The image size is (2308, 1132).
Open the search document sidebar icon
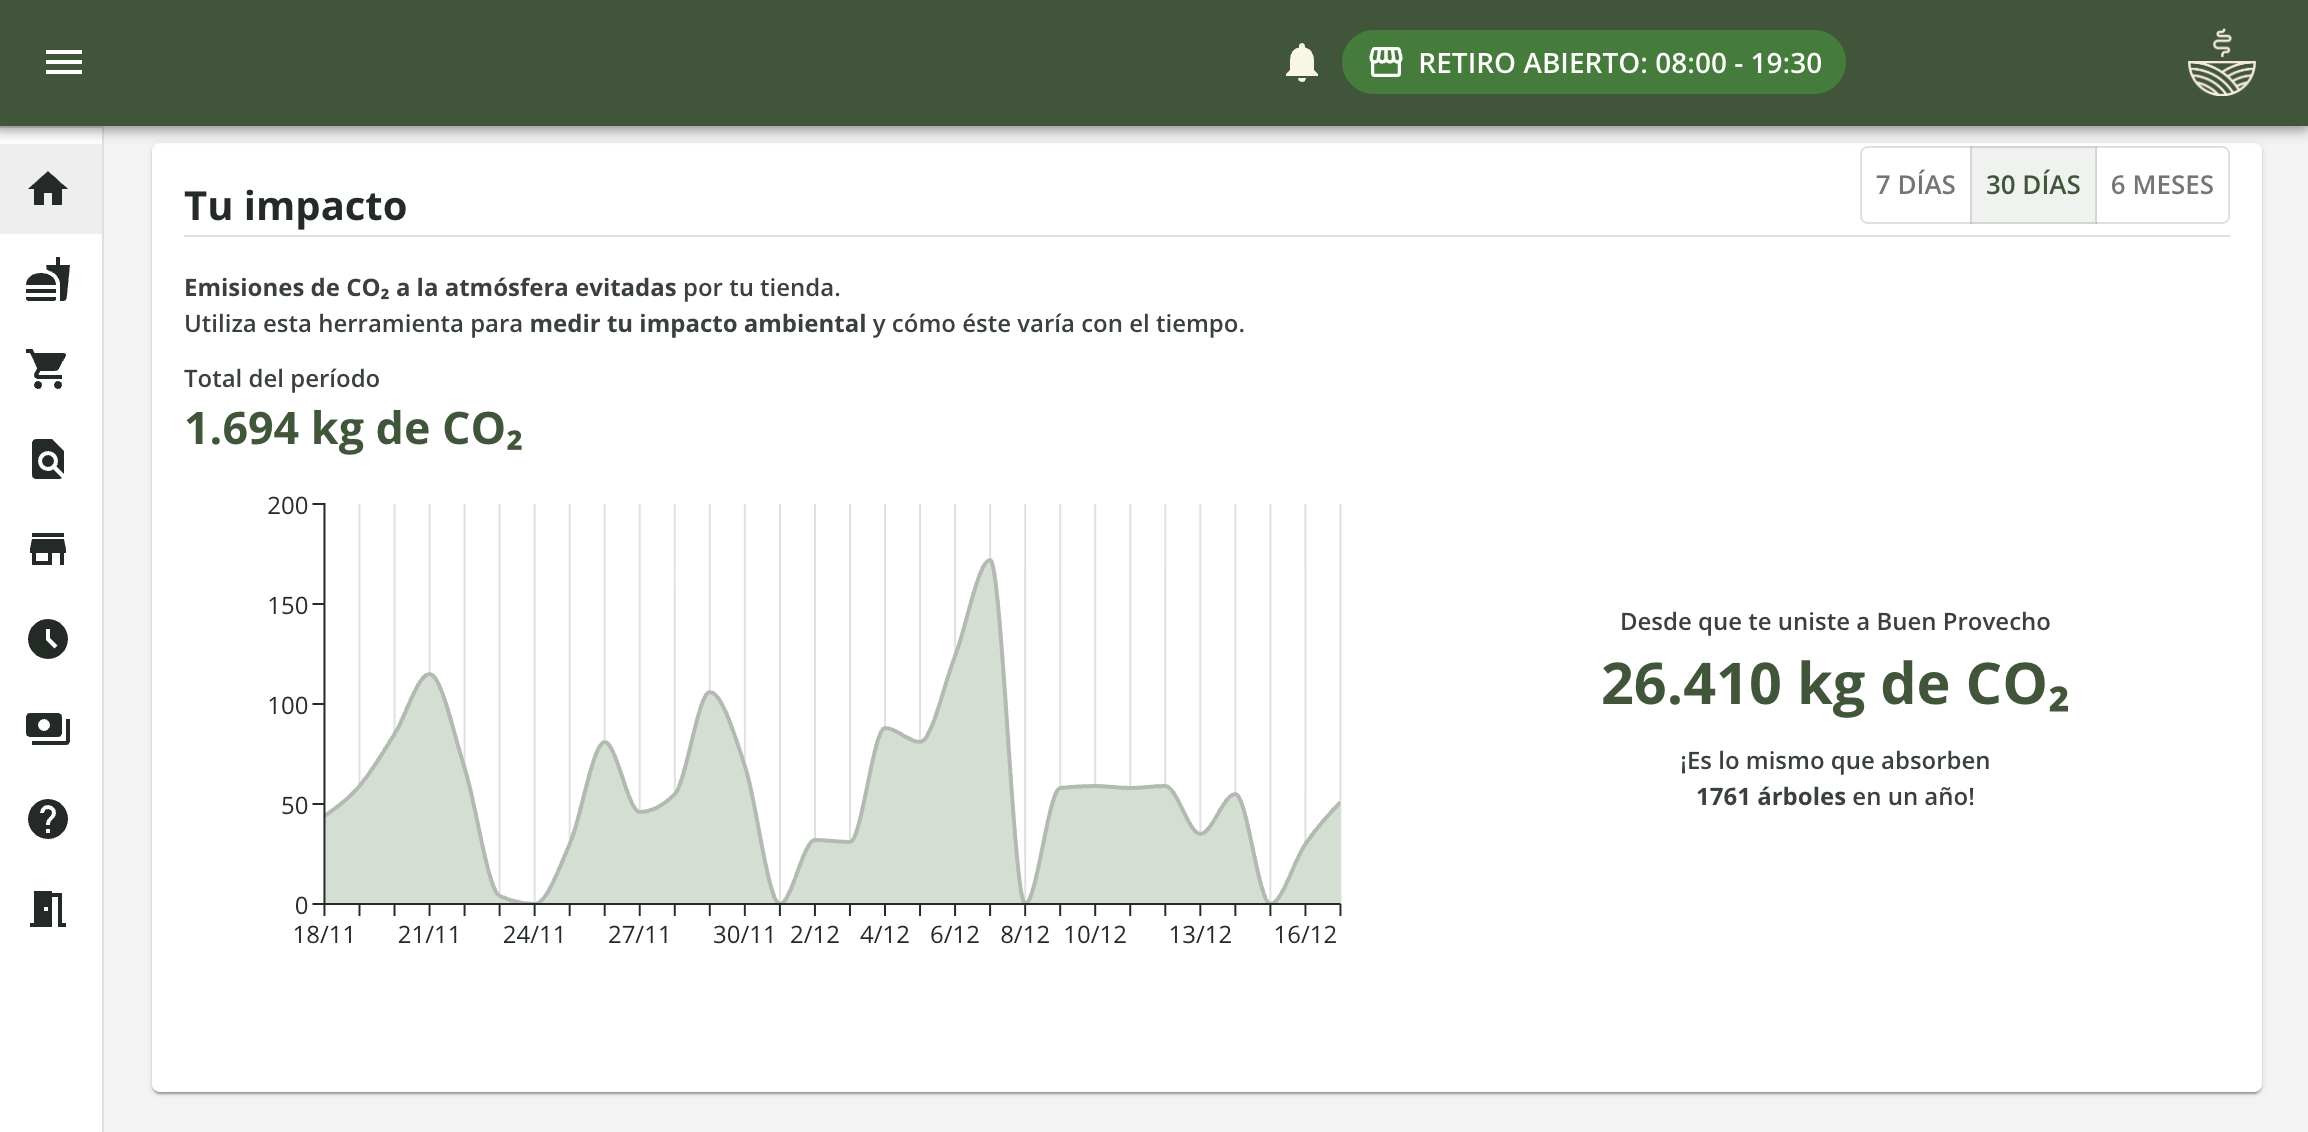click(x=48, y=459)
